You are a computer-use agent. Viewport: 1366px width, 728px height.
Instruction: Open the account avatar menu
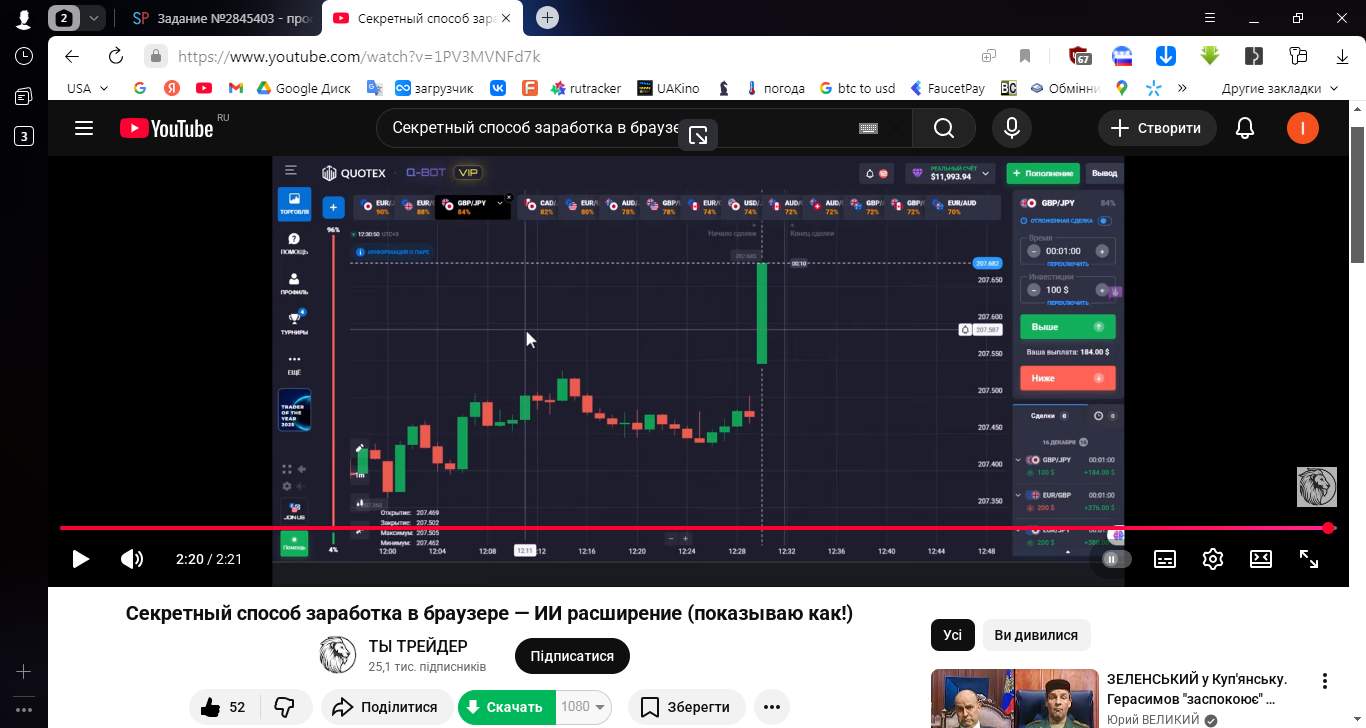pos(1302,128)
